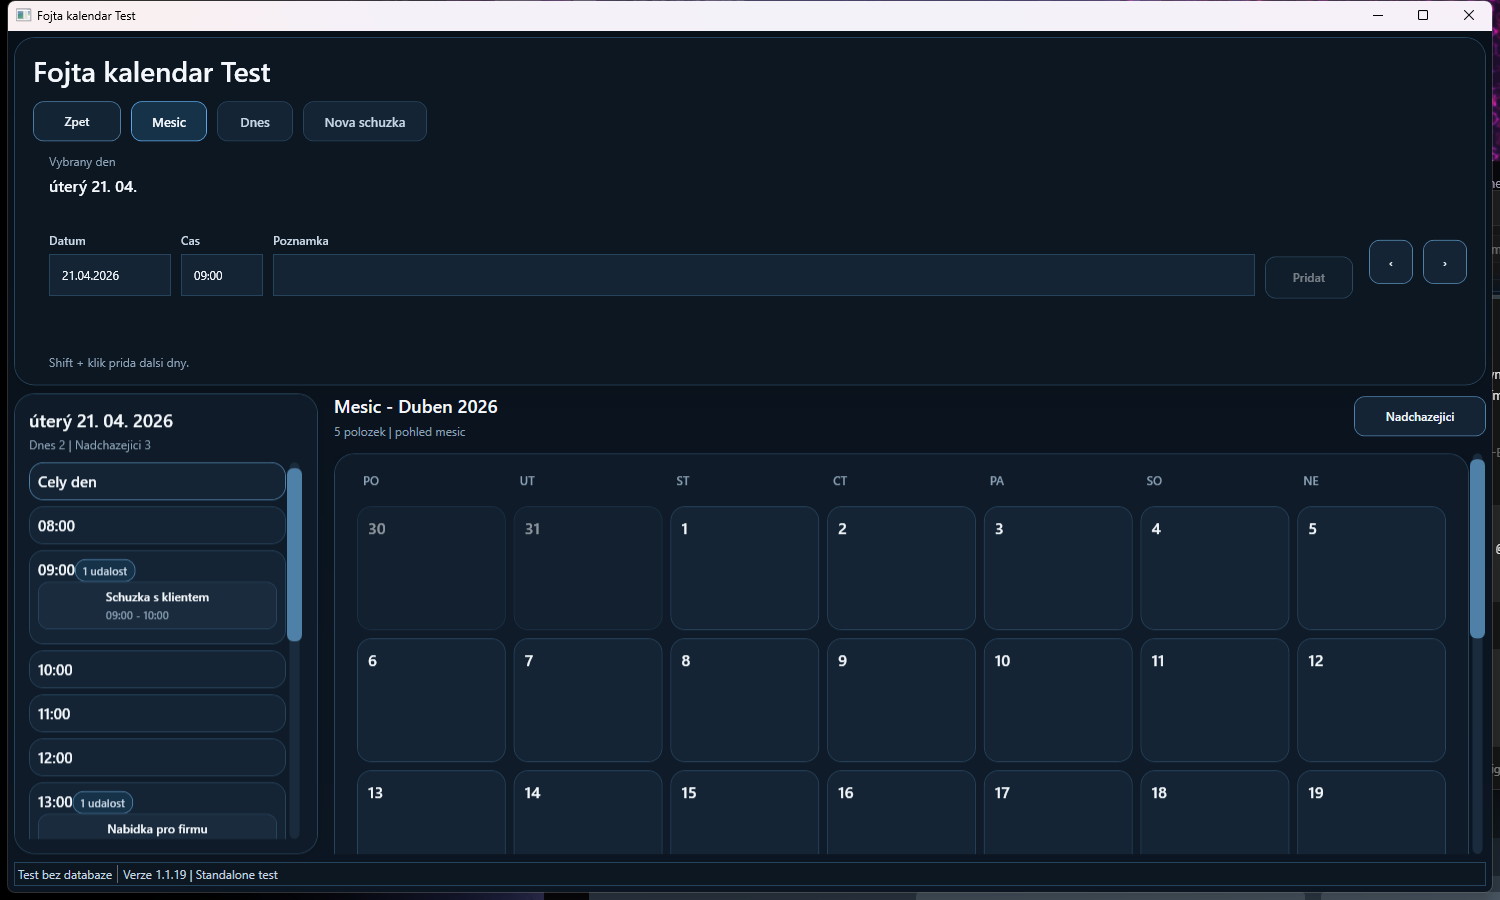The image size is (1500, 900).
Task: Select the 12:00 time slot
Action: coord(157,758)
